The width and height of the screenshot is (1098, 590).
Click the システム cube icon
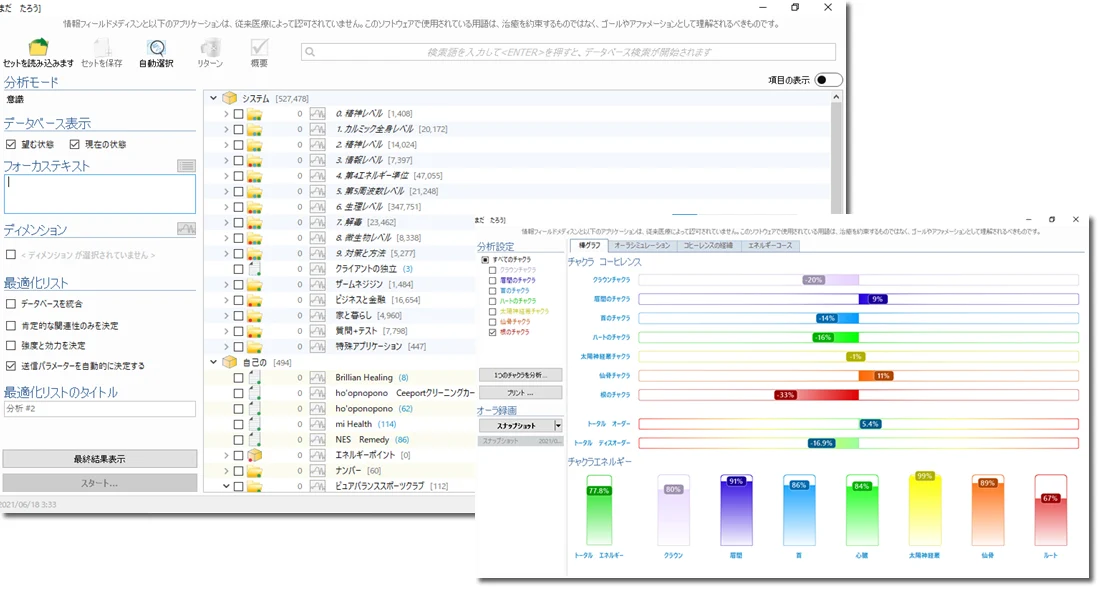click(230, 99)
